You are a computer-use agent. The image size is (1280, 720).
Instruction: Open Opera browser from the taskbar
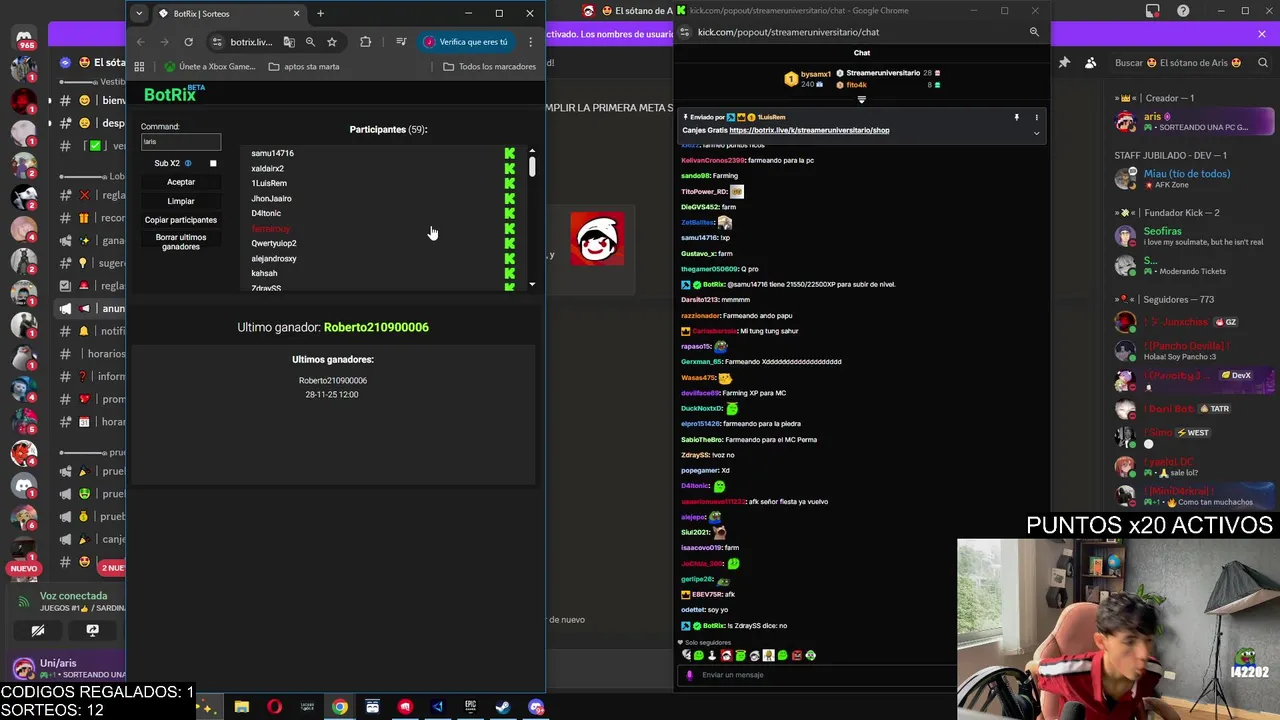point(274,707)
